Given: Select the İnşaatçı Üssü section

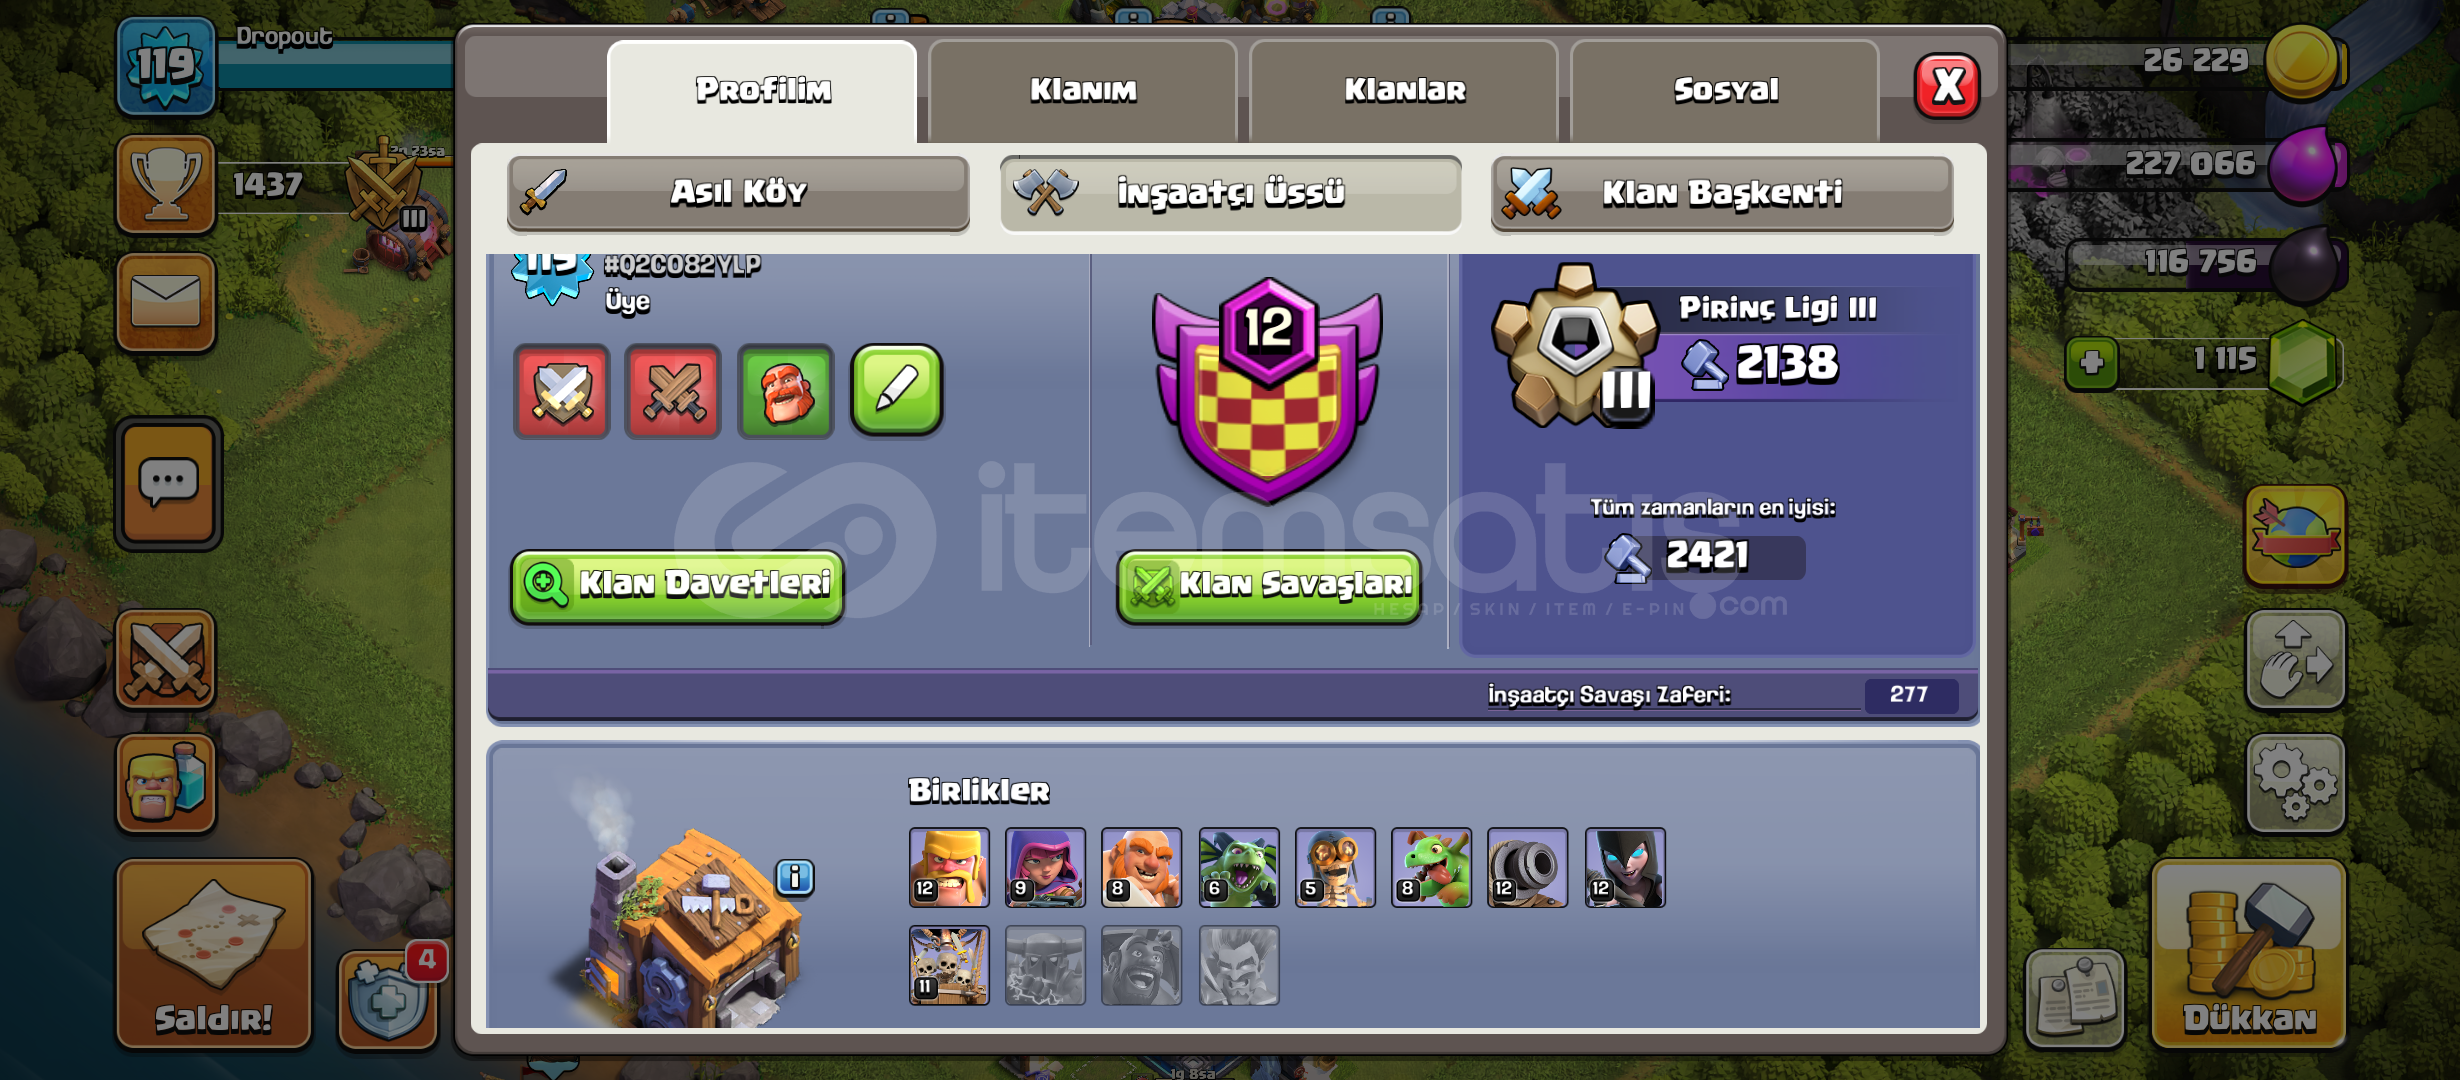Looking at the screenshot, I should 1231,193.
